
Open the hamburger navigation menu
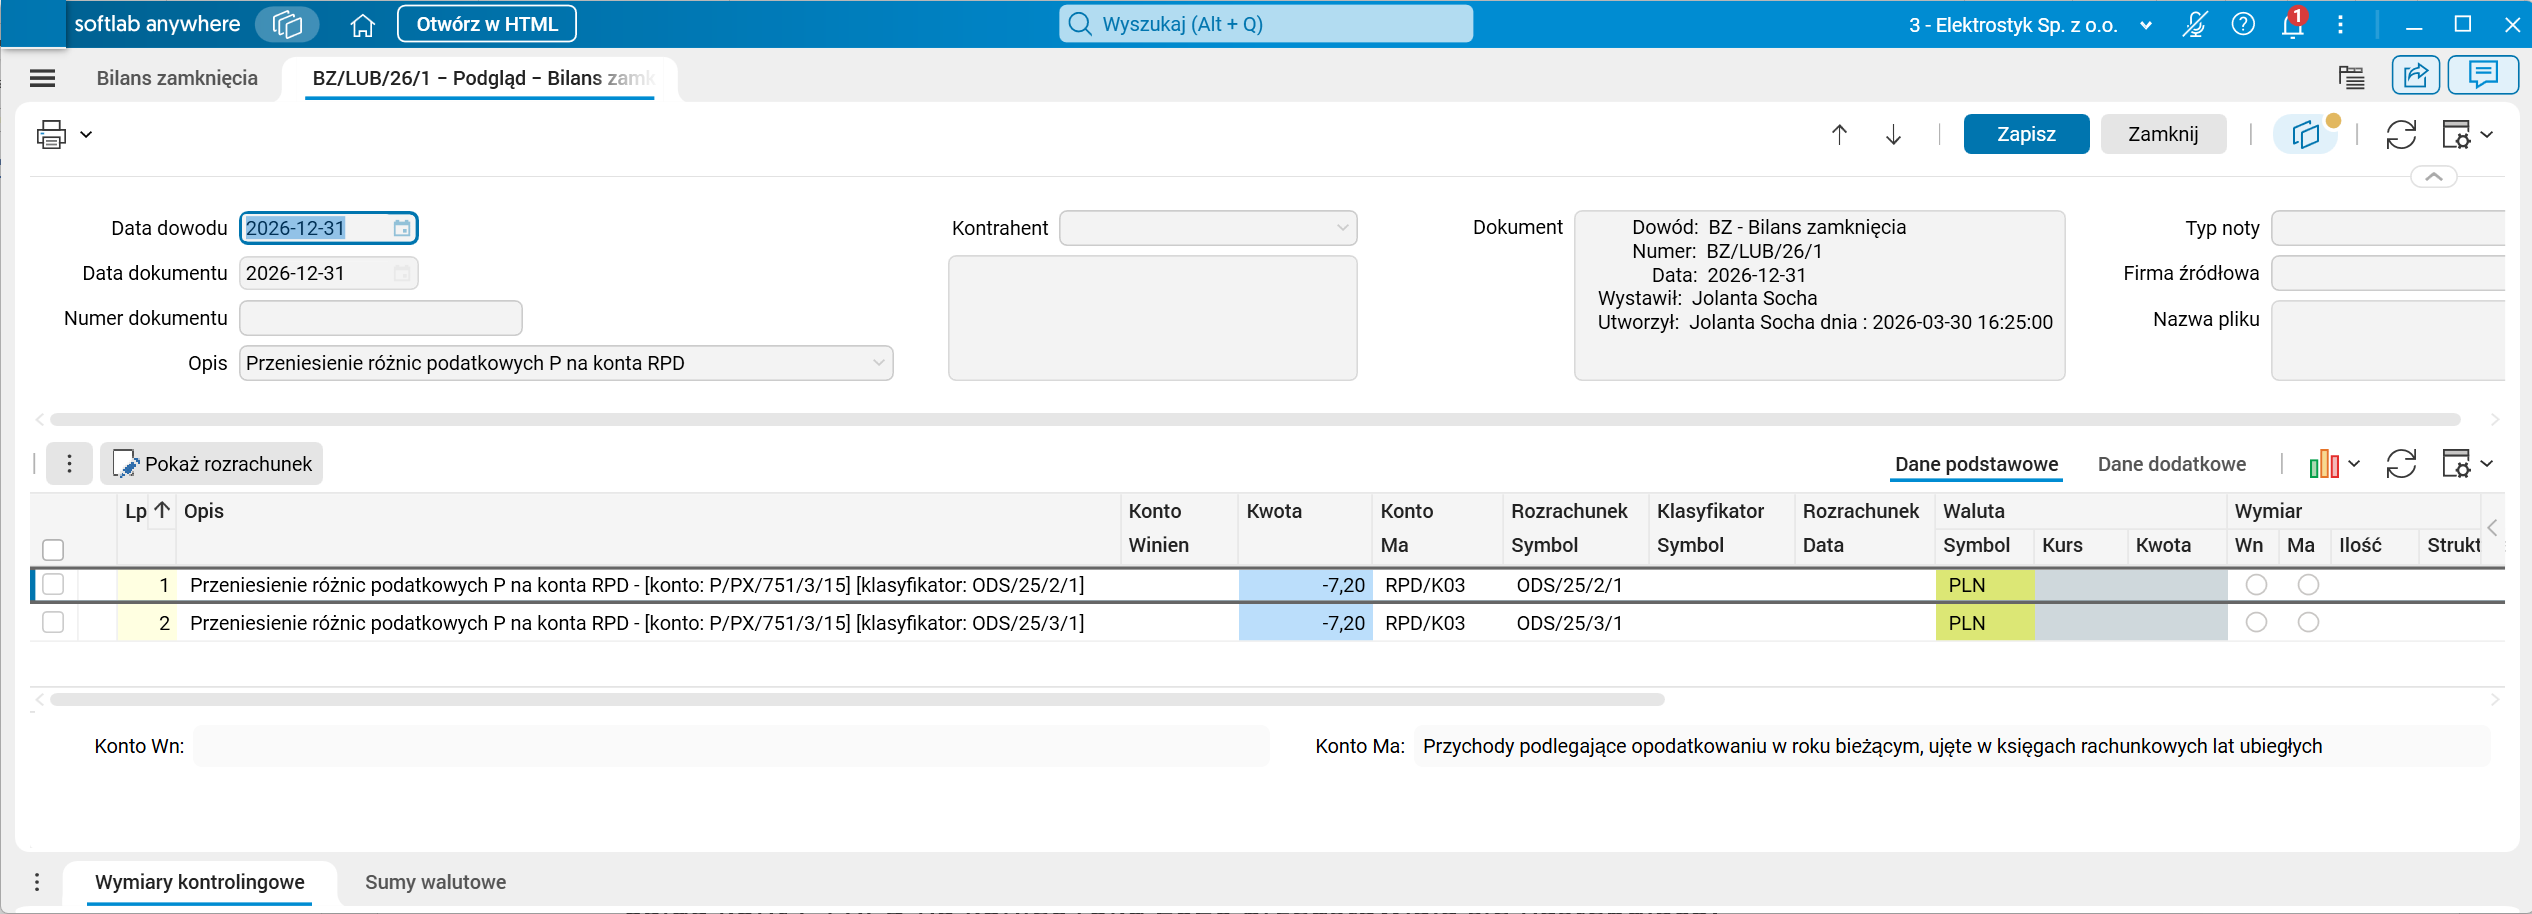[x=42, y=78]
